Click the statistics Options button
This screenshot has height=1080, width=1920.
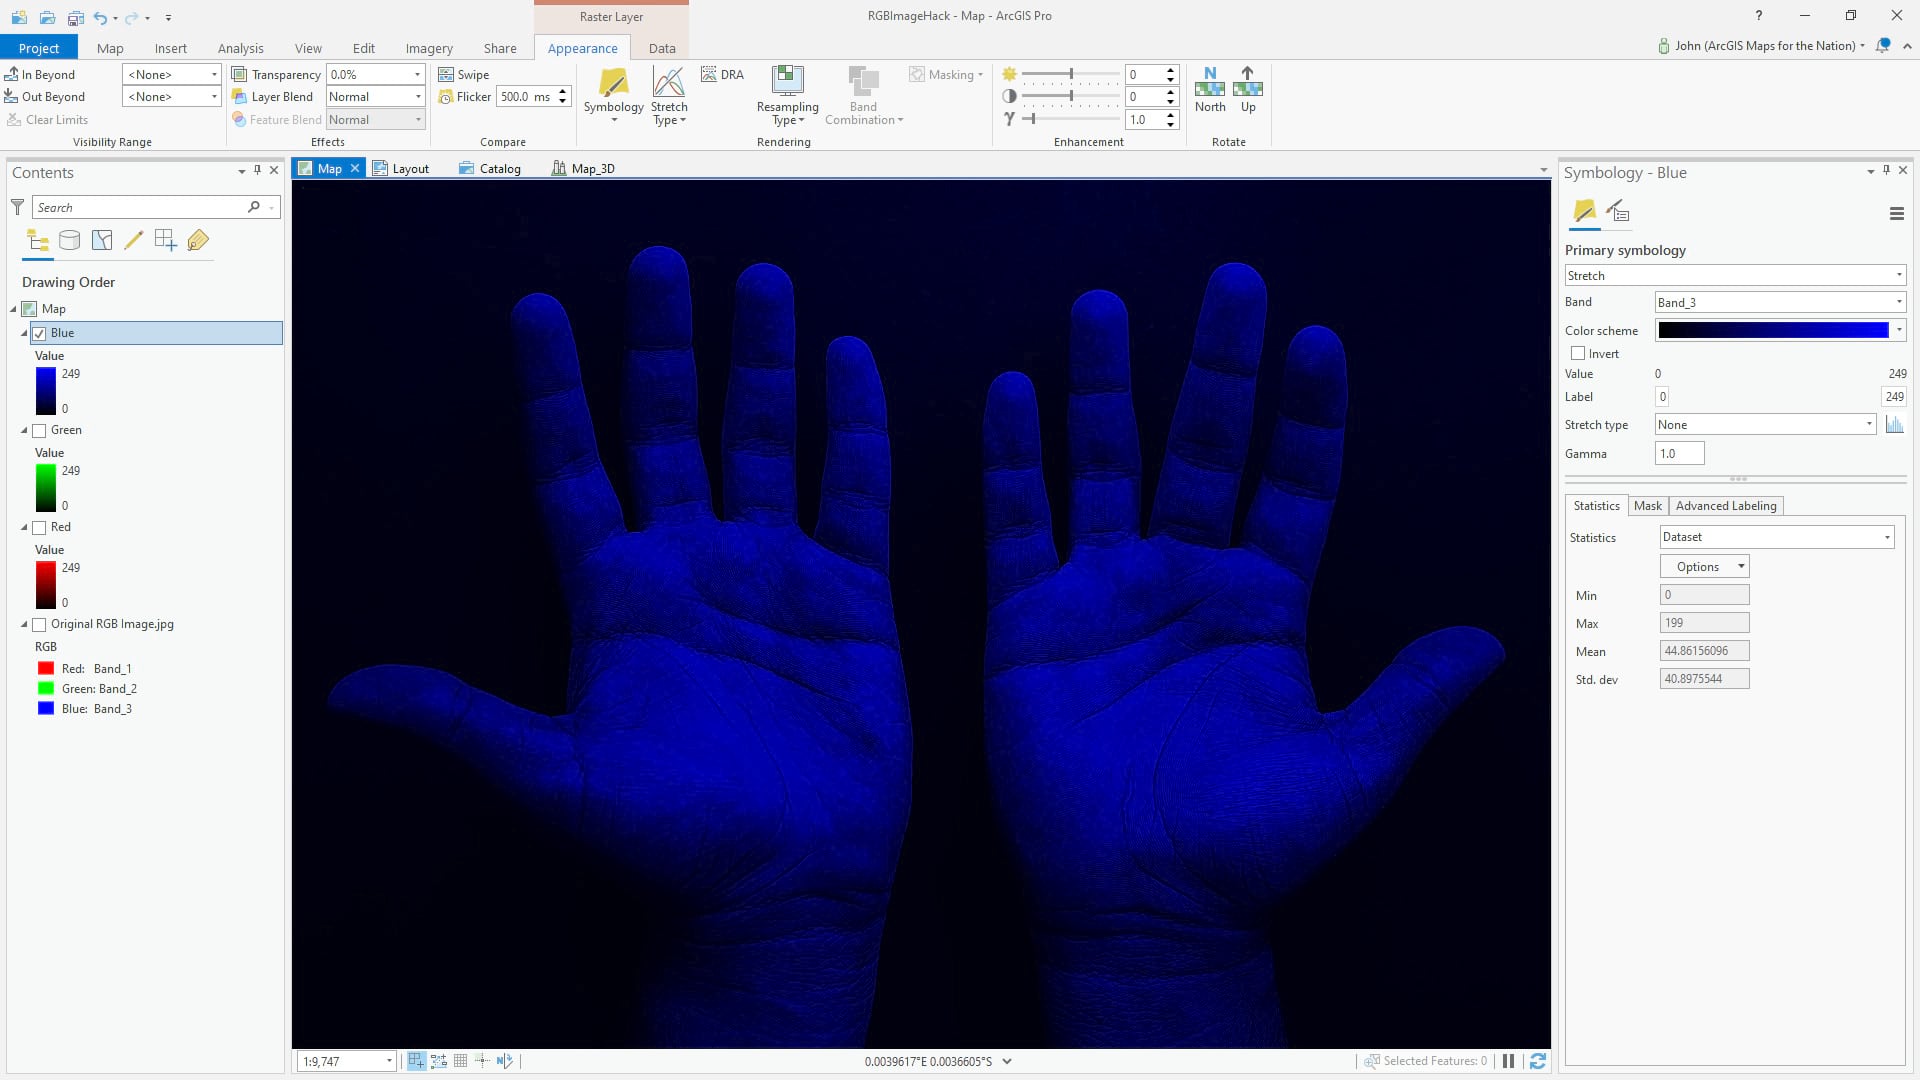pos(1704,567)
